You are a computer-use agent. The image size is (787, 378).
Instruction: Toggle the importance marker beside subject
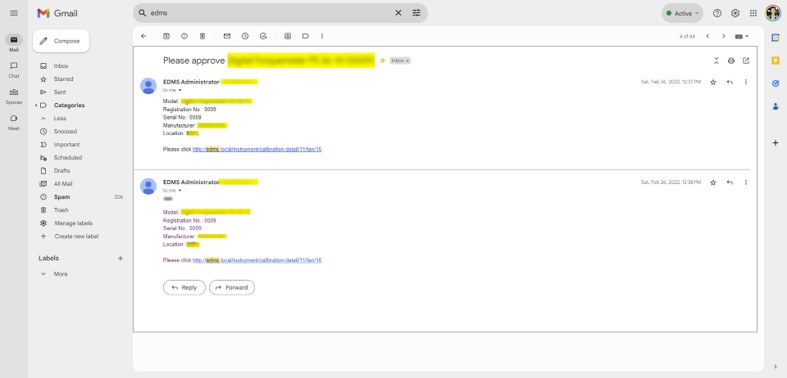point(382,61)
